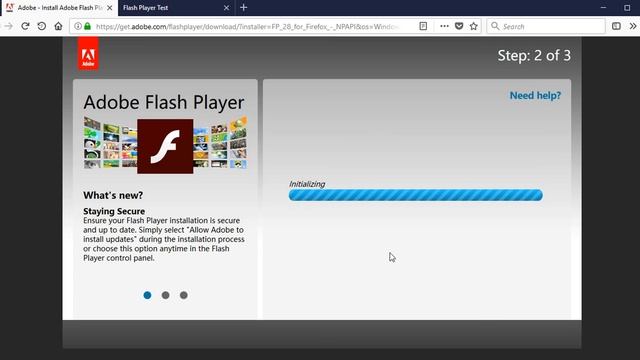The image size is (640, 360).
Task: Switch to the Flash Player Test tab
Action: click(176, 8)
